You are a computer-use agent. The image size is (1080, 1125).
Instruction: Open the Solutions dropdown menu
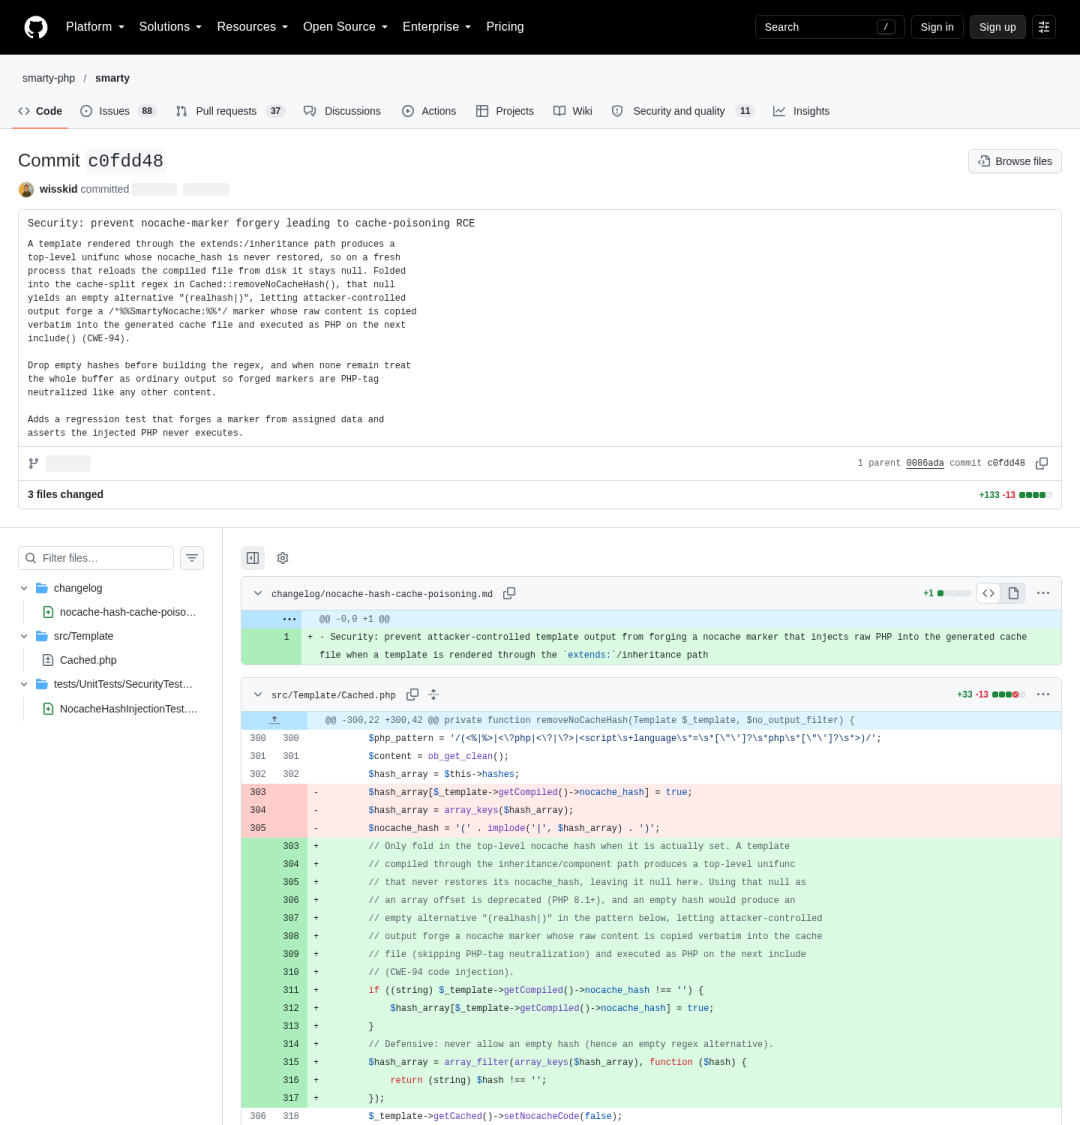coord(170,27)
